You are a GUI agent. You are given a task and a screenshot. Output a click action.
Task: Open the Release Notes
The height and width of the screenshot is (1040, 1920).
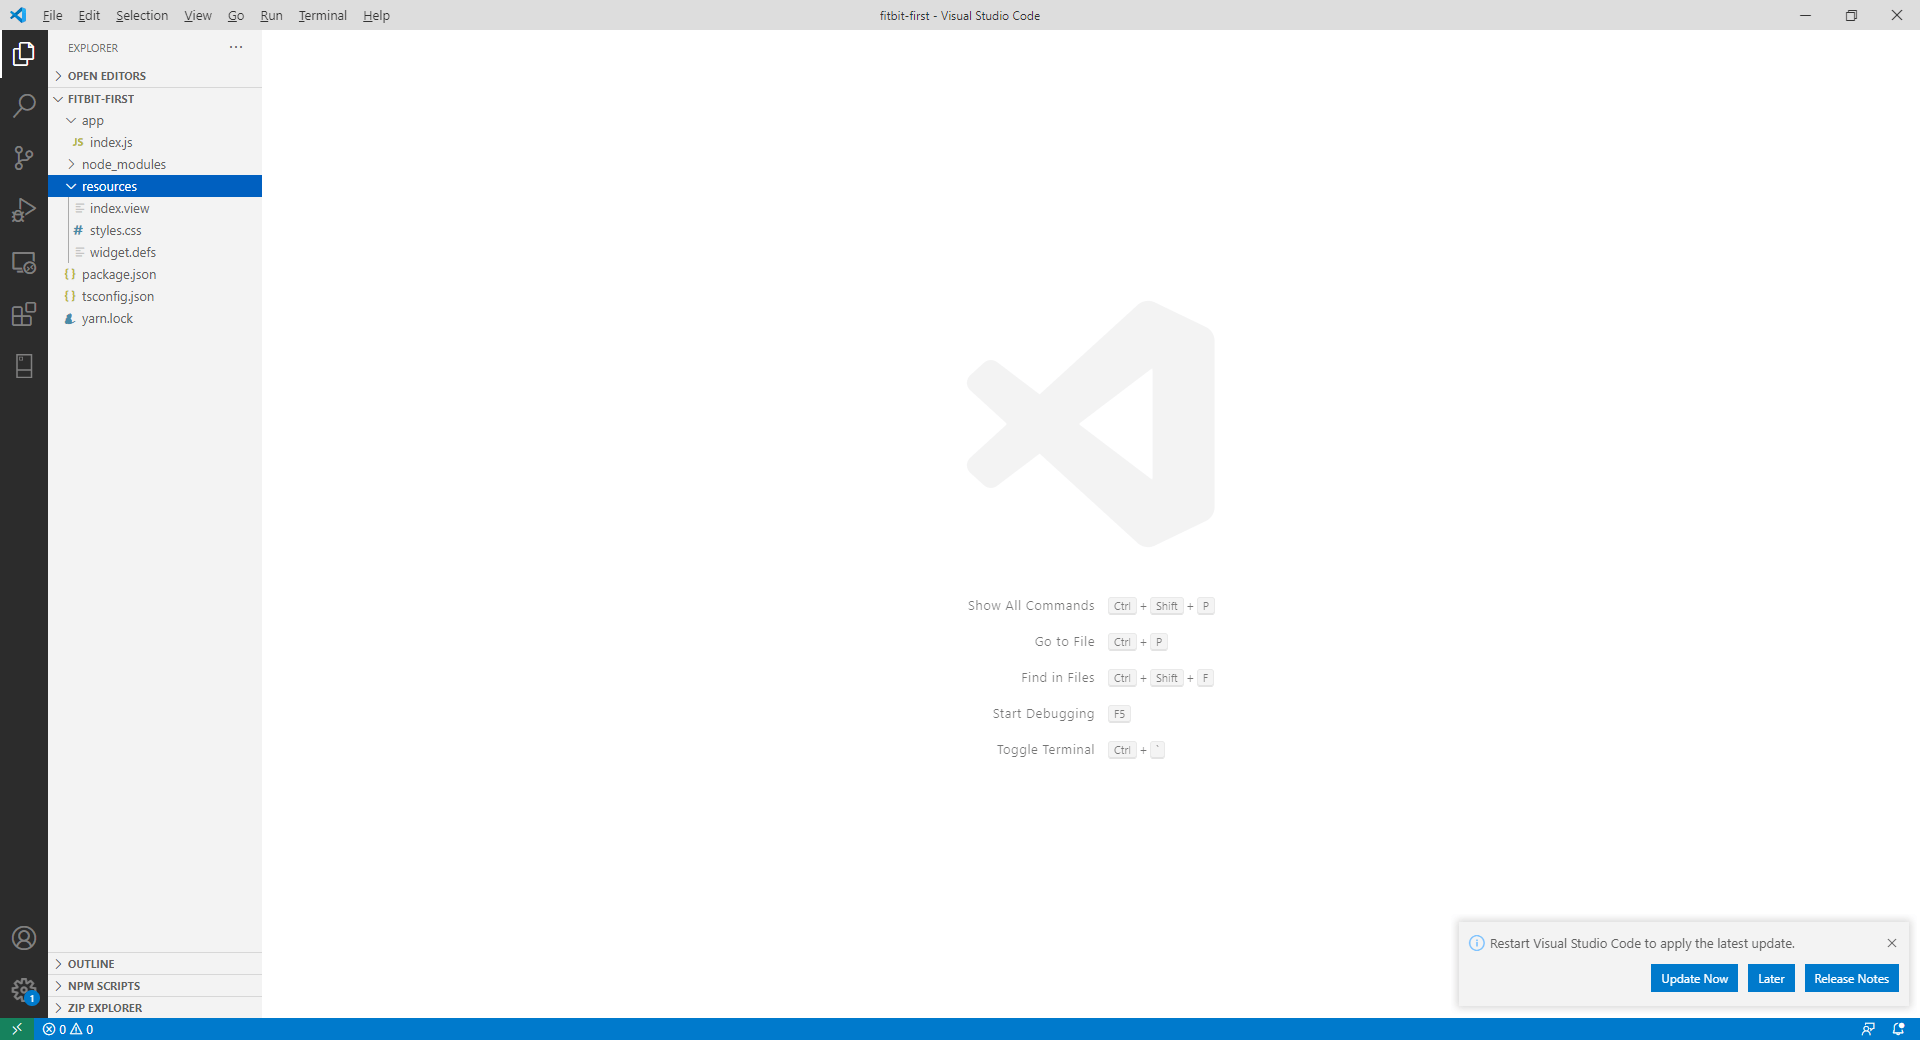1851,978
